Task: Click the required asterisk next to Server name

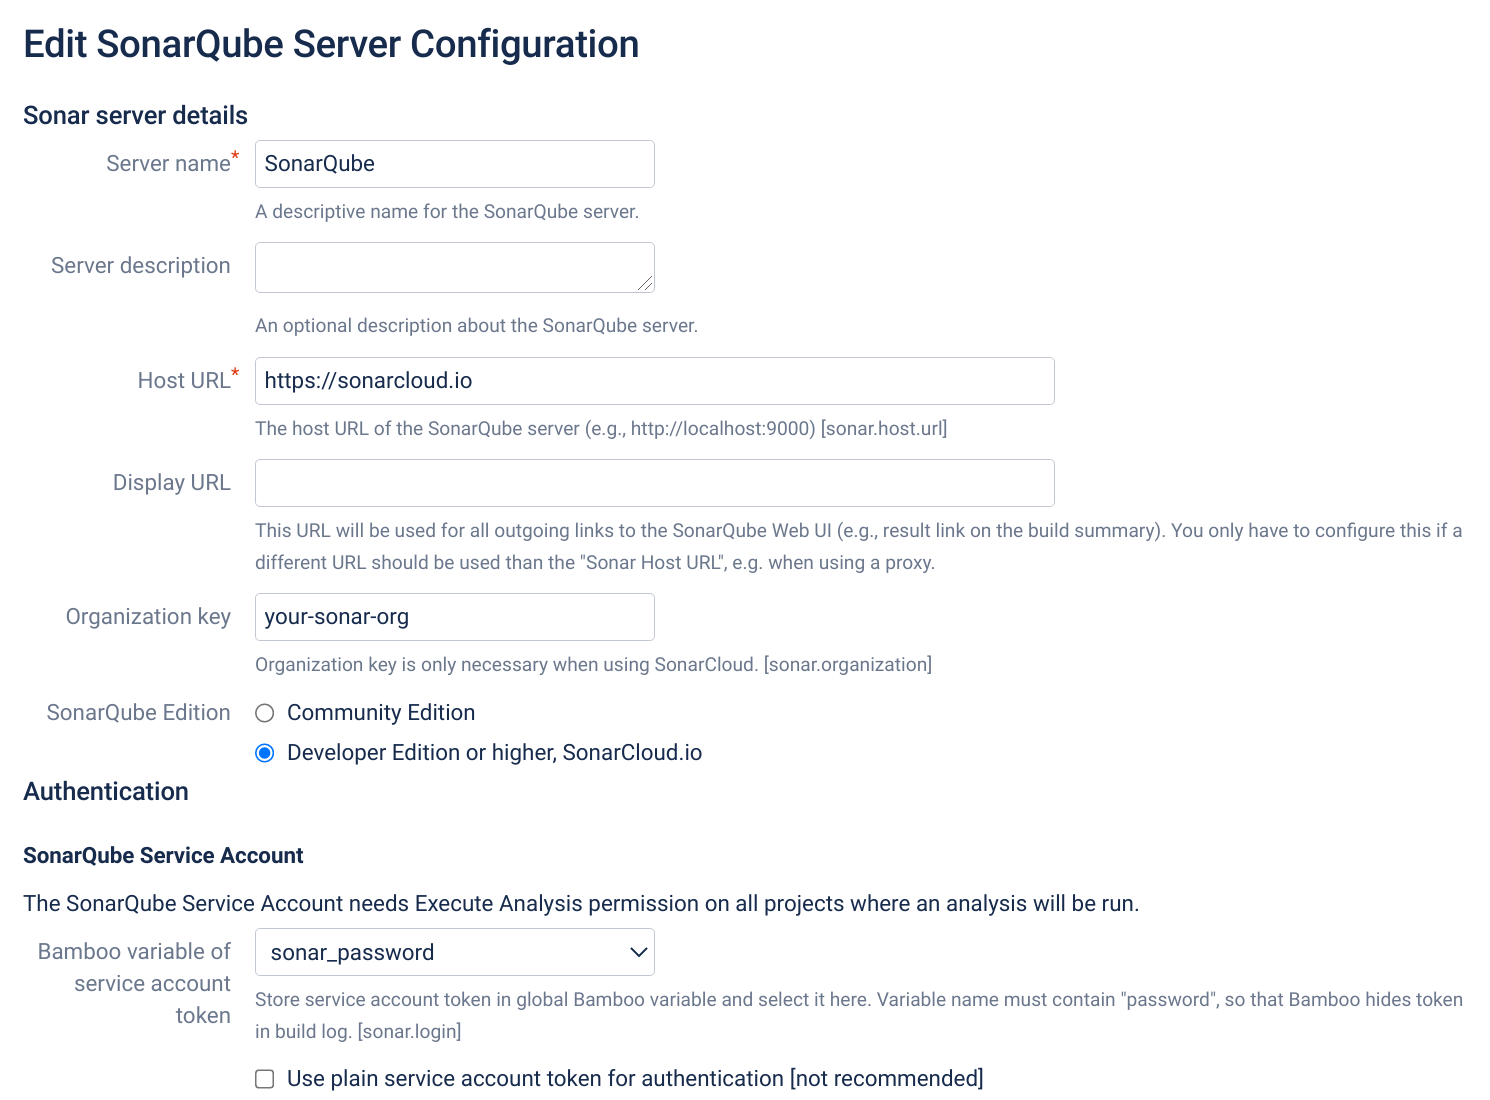Action: tap(236, 155)
